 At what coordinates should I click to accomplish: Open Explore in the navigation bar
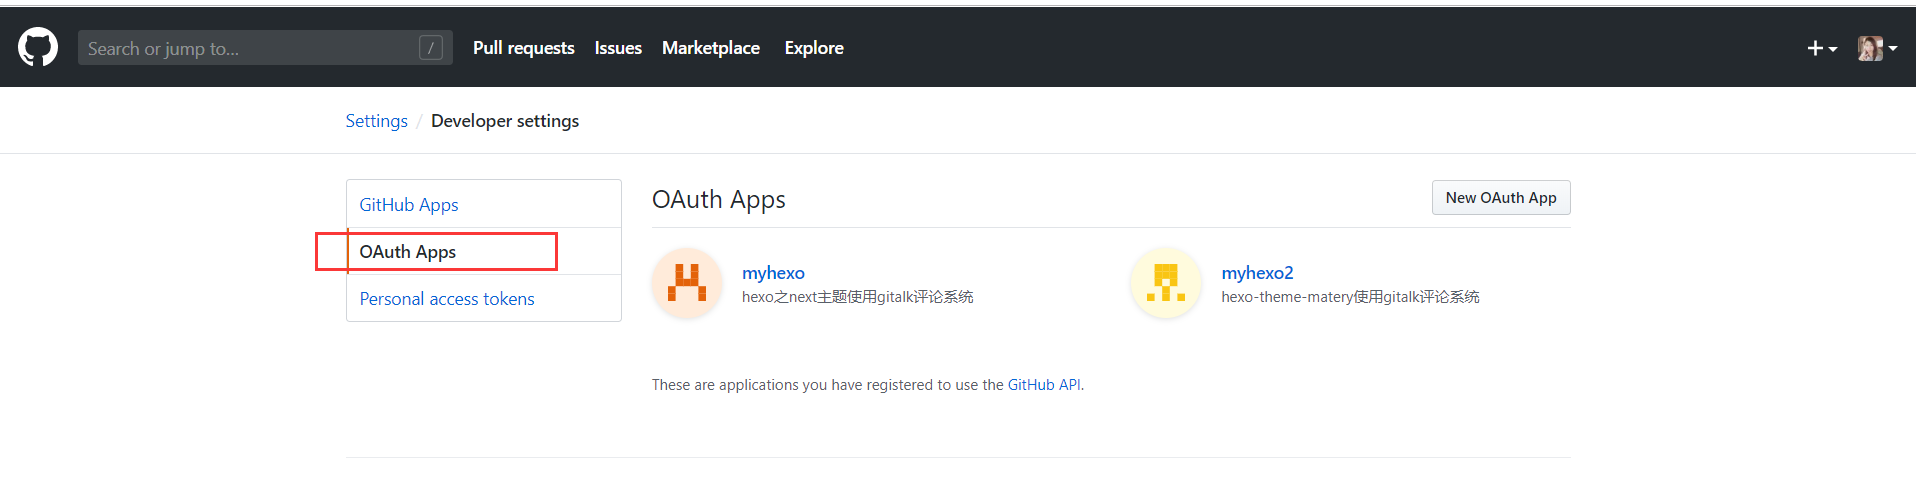click(x=814, y=48)
